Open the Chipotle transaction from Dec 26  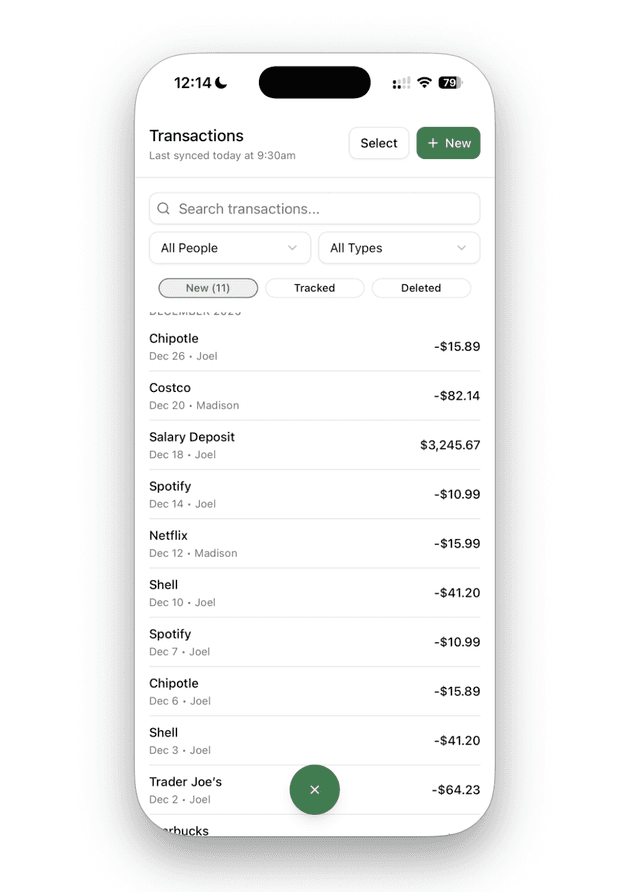314,346
